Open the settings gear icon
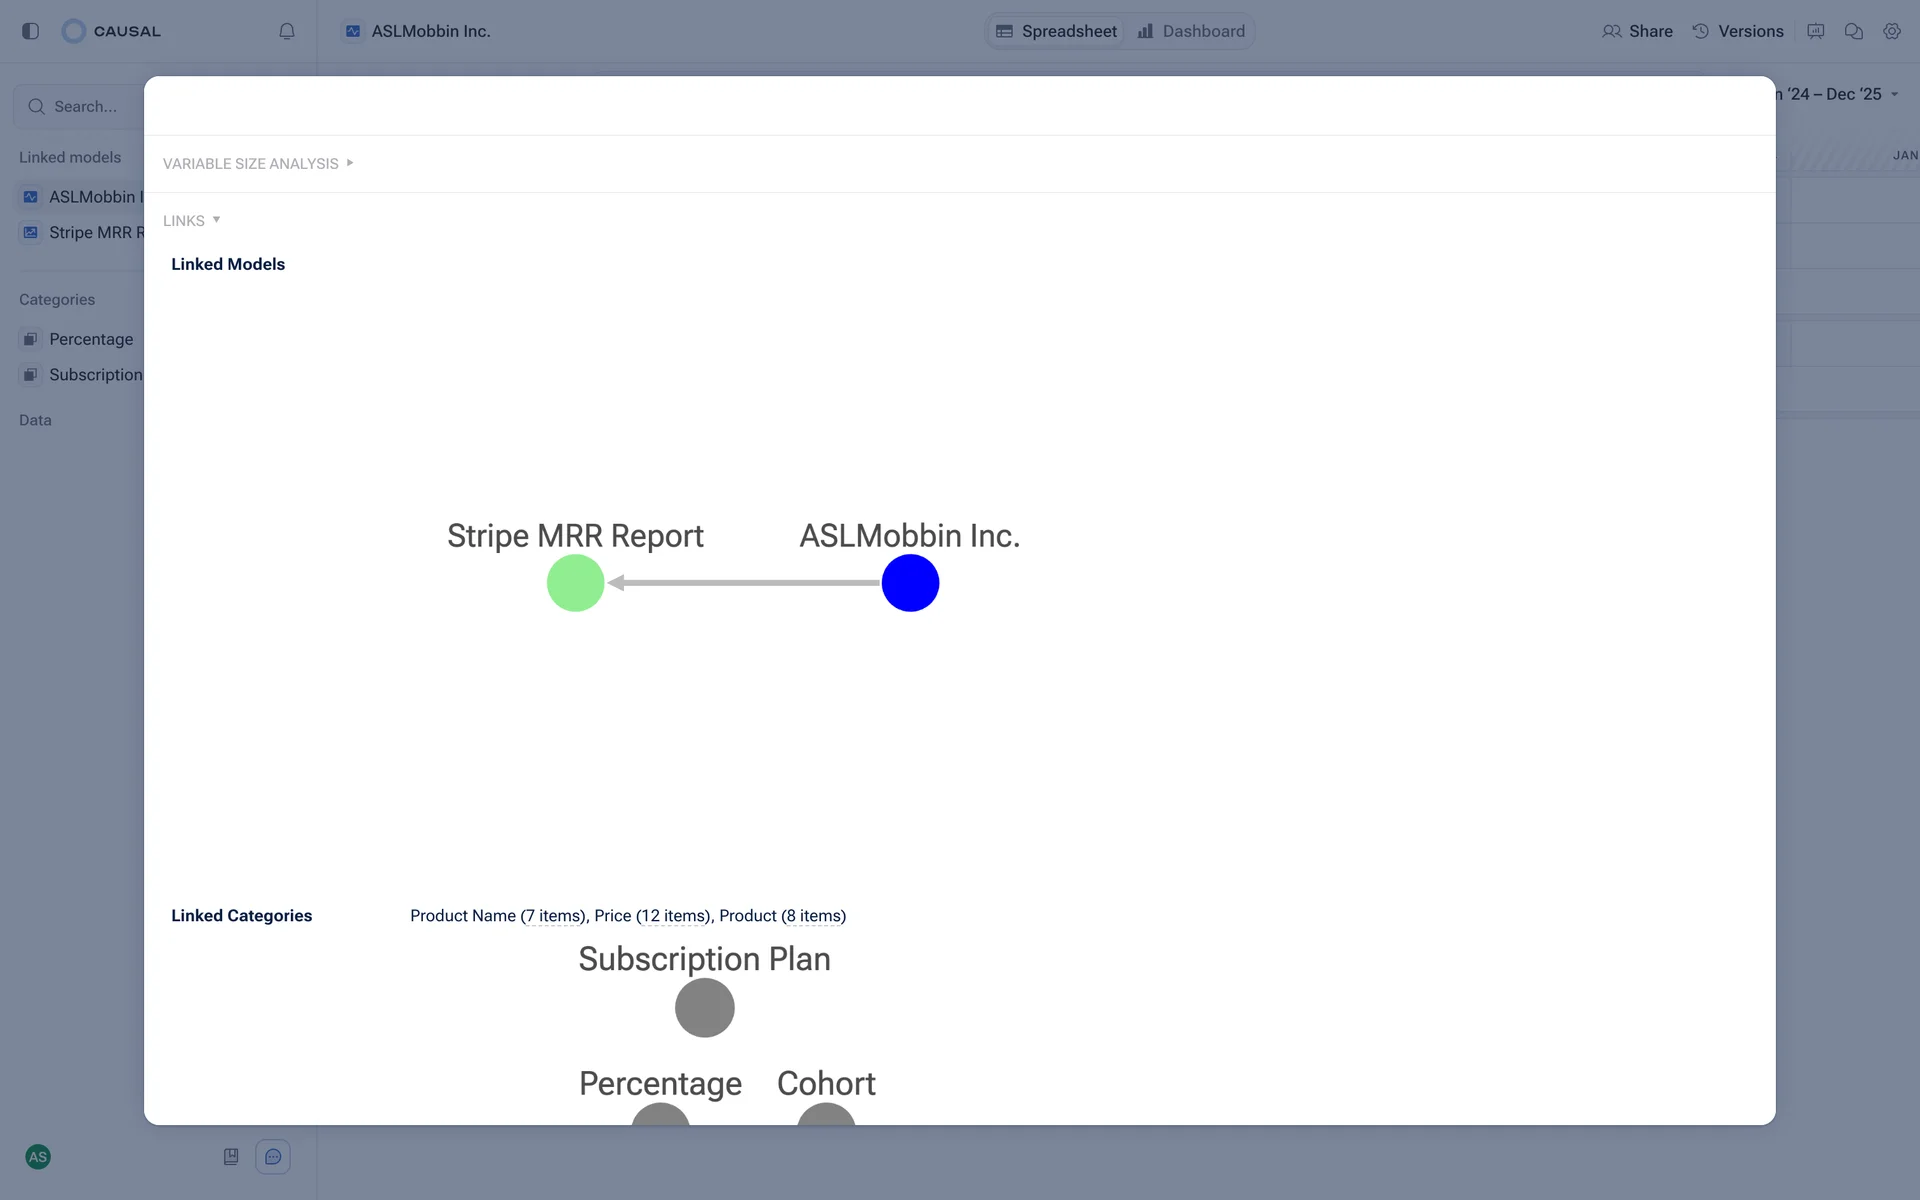The width and height of the screenshot is (1920, 1200). click(x=1892, y=31)
